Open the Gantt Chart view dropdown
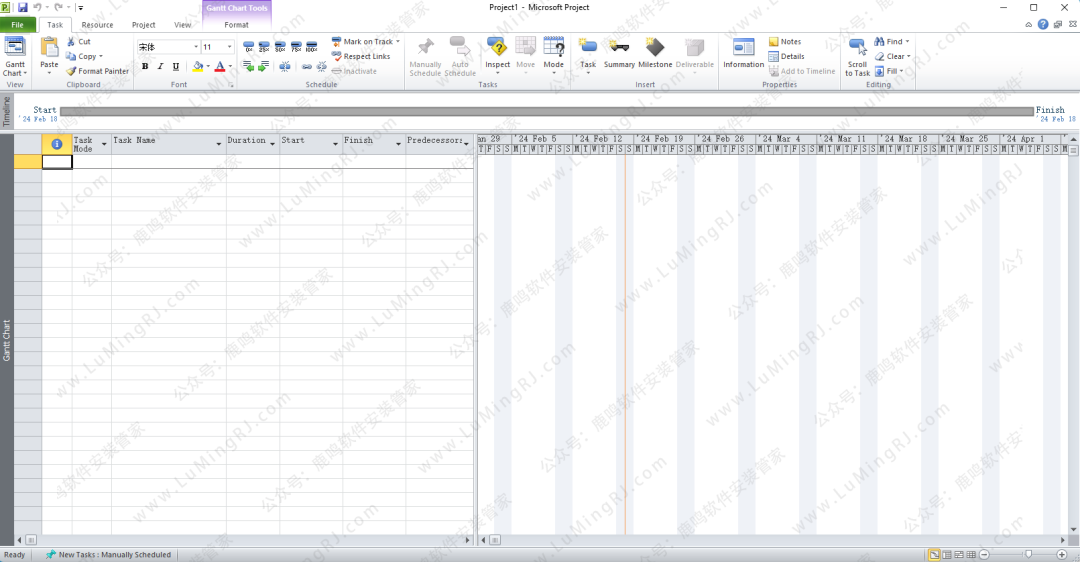This screenshot has width=1080, height=562. tap(15, 73)
